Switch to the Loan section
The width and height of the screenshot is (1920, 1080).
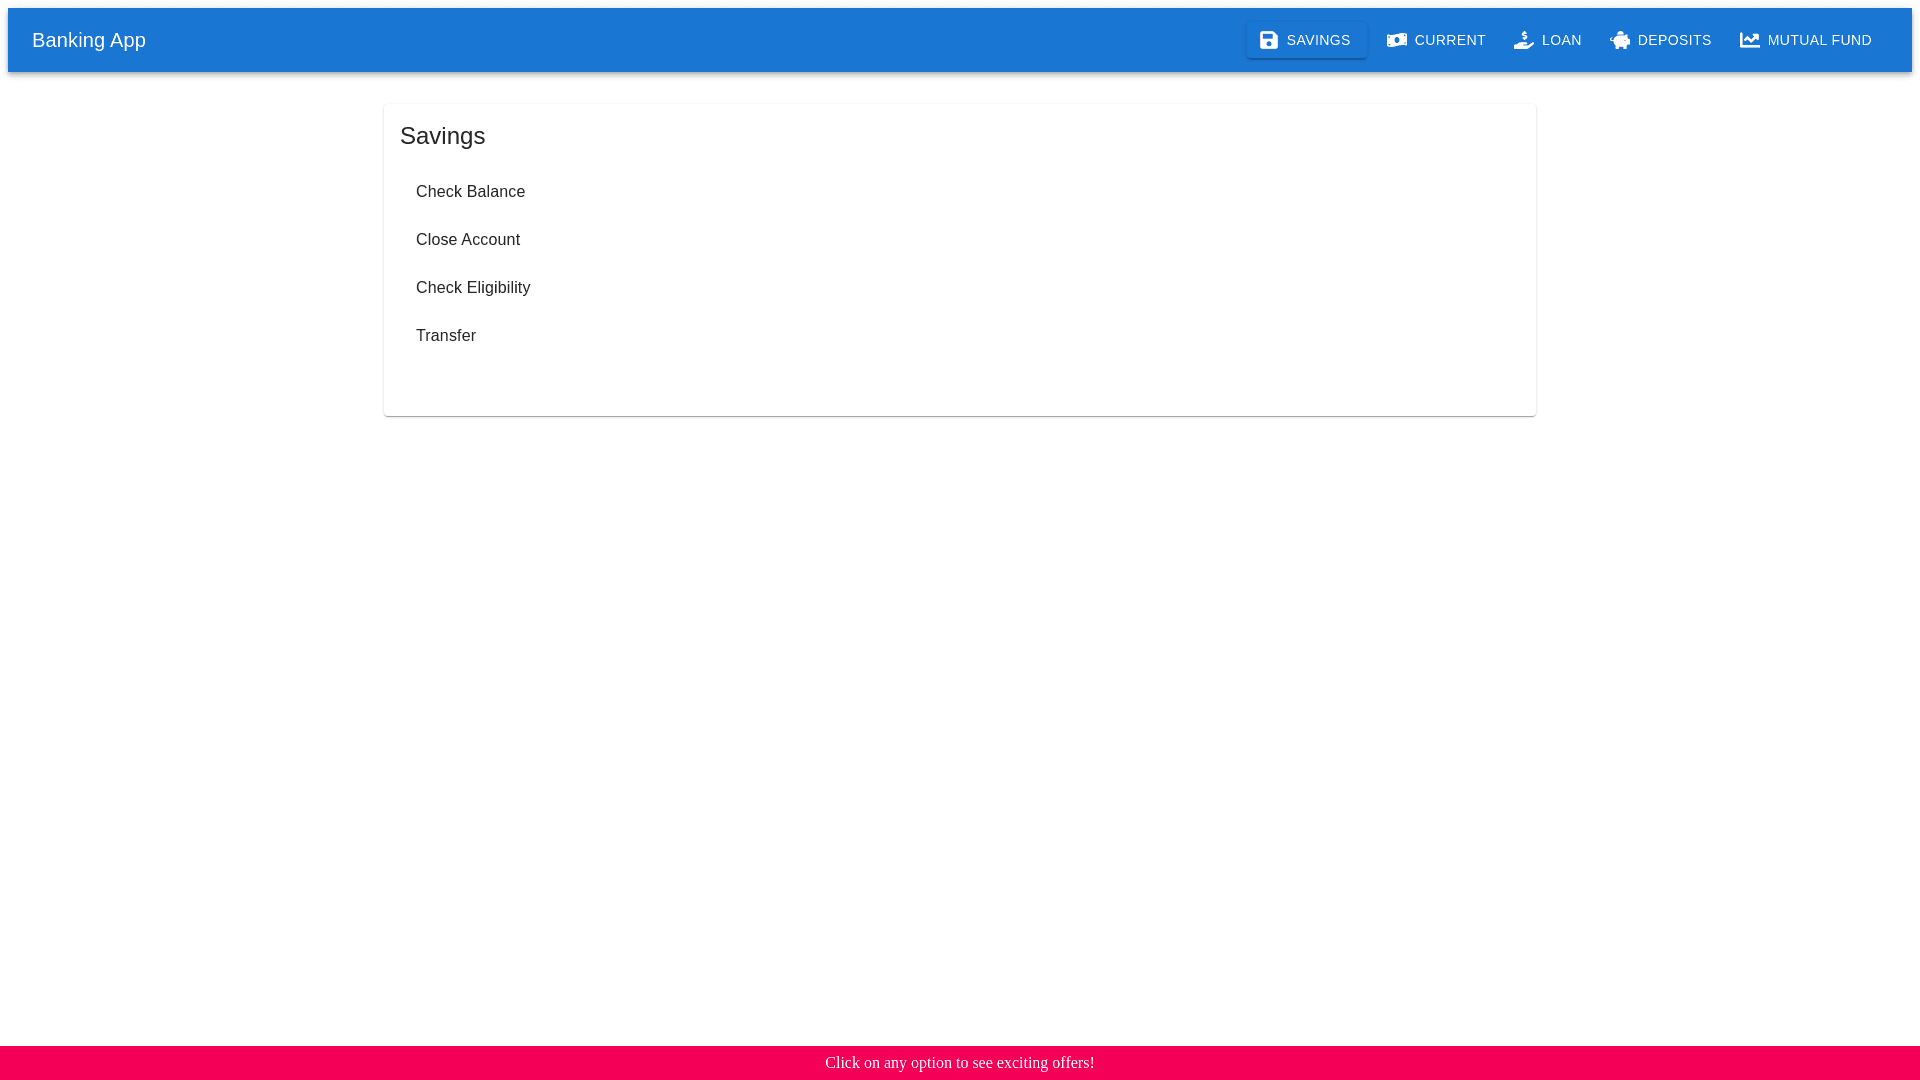click(x=1548, y=40)
